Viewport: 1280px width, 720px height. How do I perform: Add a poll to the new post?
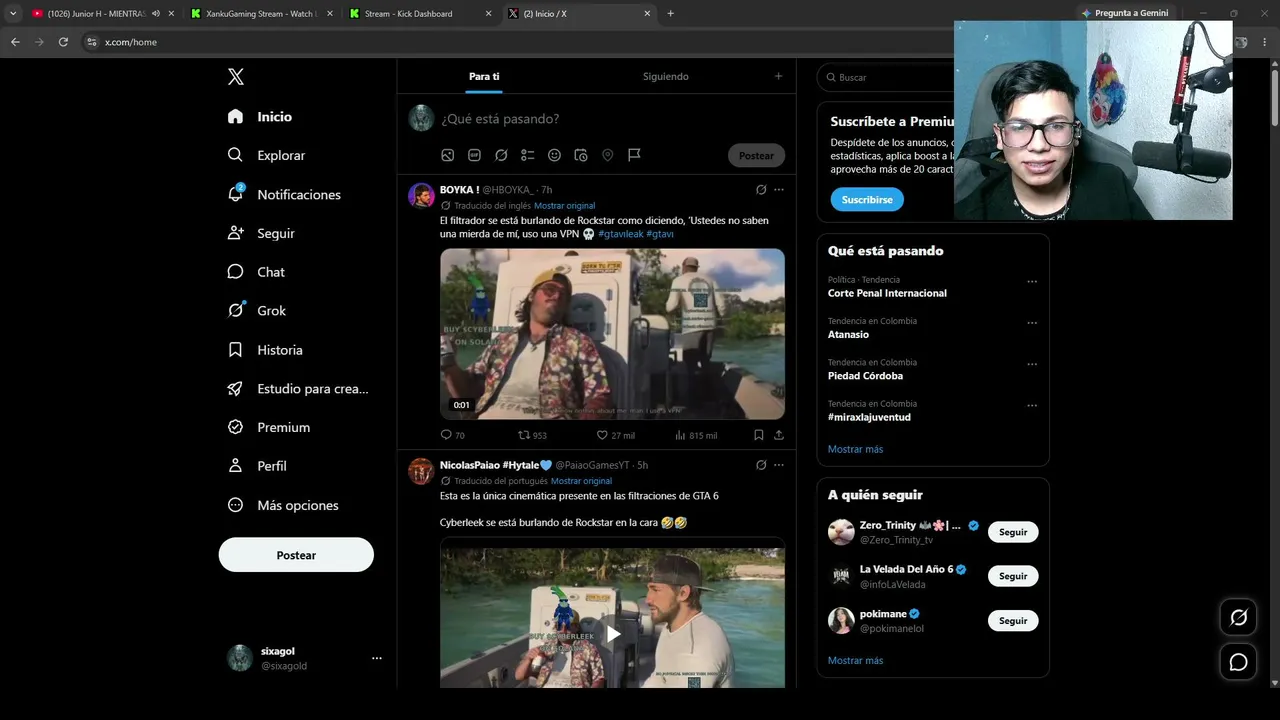(528, 155)
